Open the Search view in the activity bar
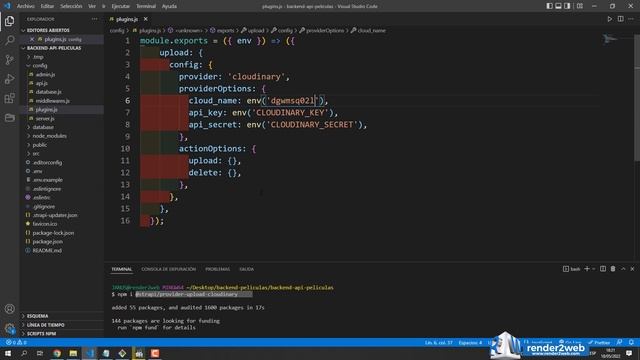Image resolution: width=640 pixels, height=360 pixels. 9,40
